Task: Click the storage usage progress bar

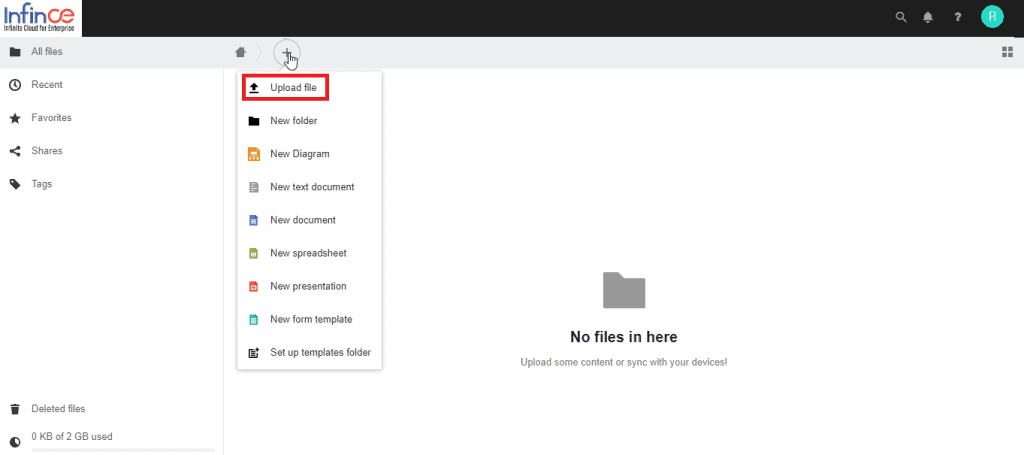Action: pyautogui.click(x=122, y=450)
